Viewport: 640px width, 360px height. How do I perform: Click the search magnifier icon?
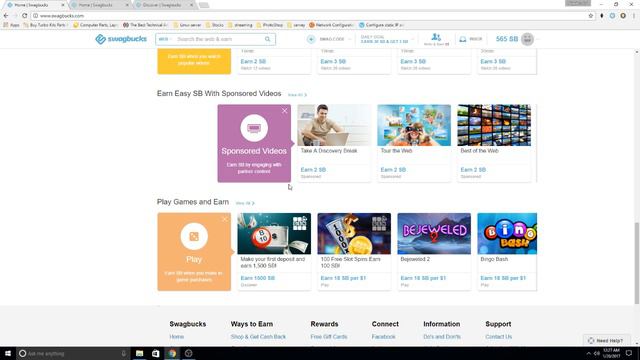click(267, 39)
